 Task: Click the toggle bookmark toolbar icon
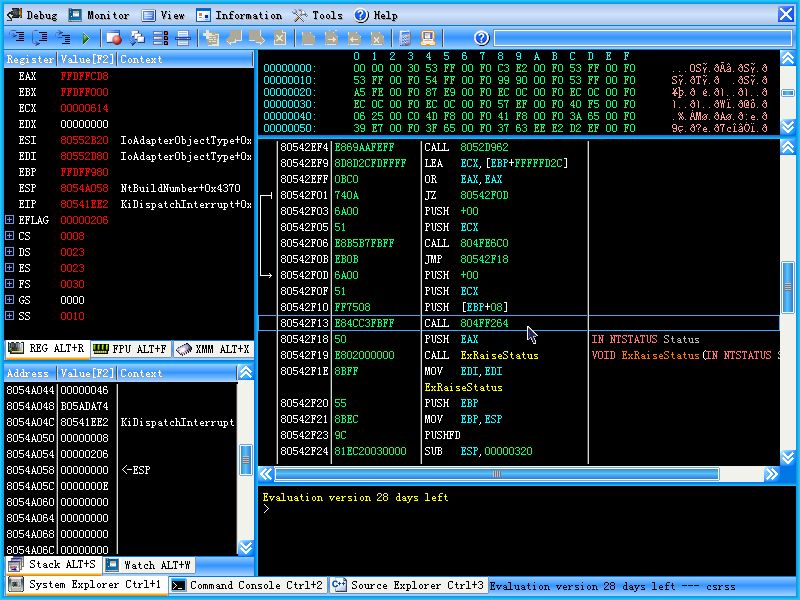click(x=211, y=38)
